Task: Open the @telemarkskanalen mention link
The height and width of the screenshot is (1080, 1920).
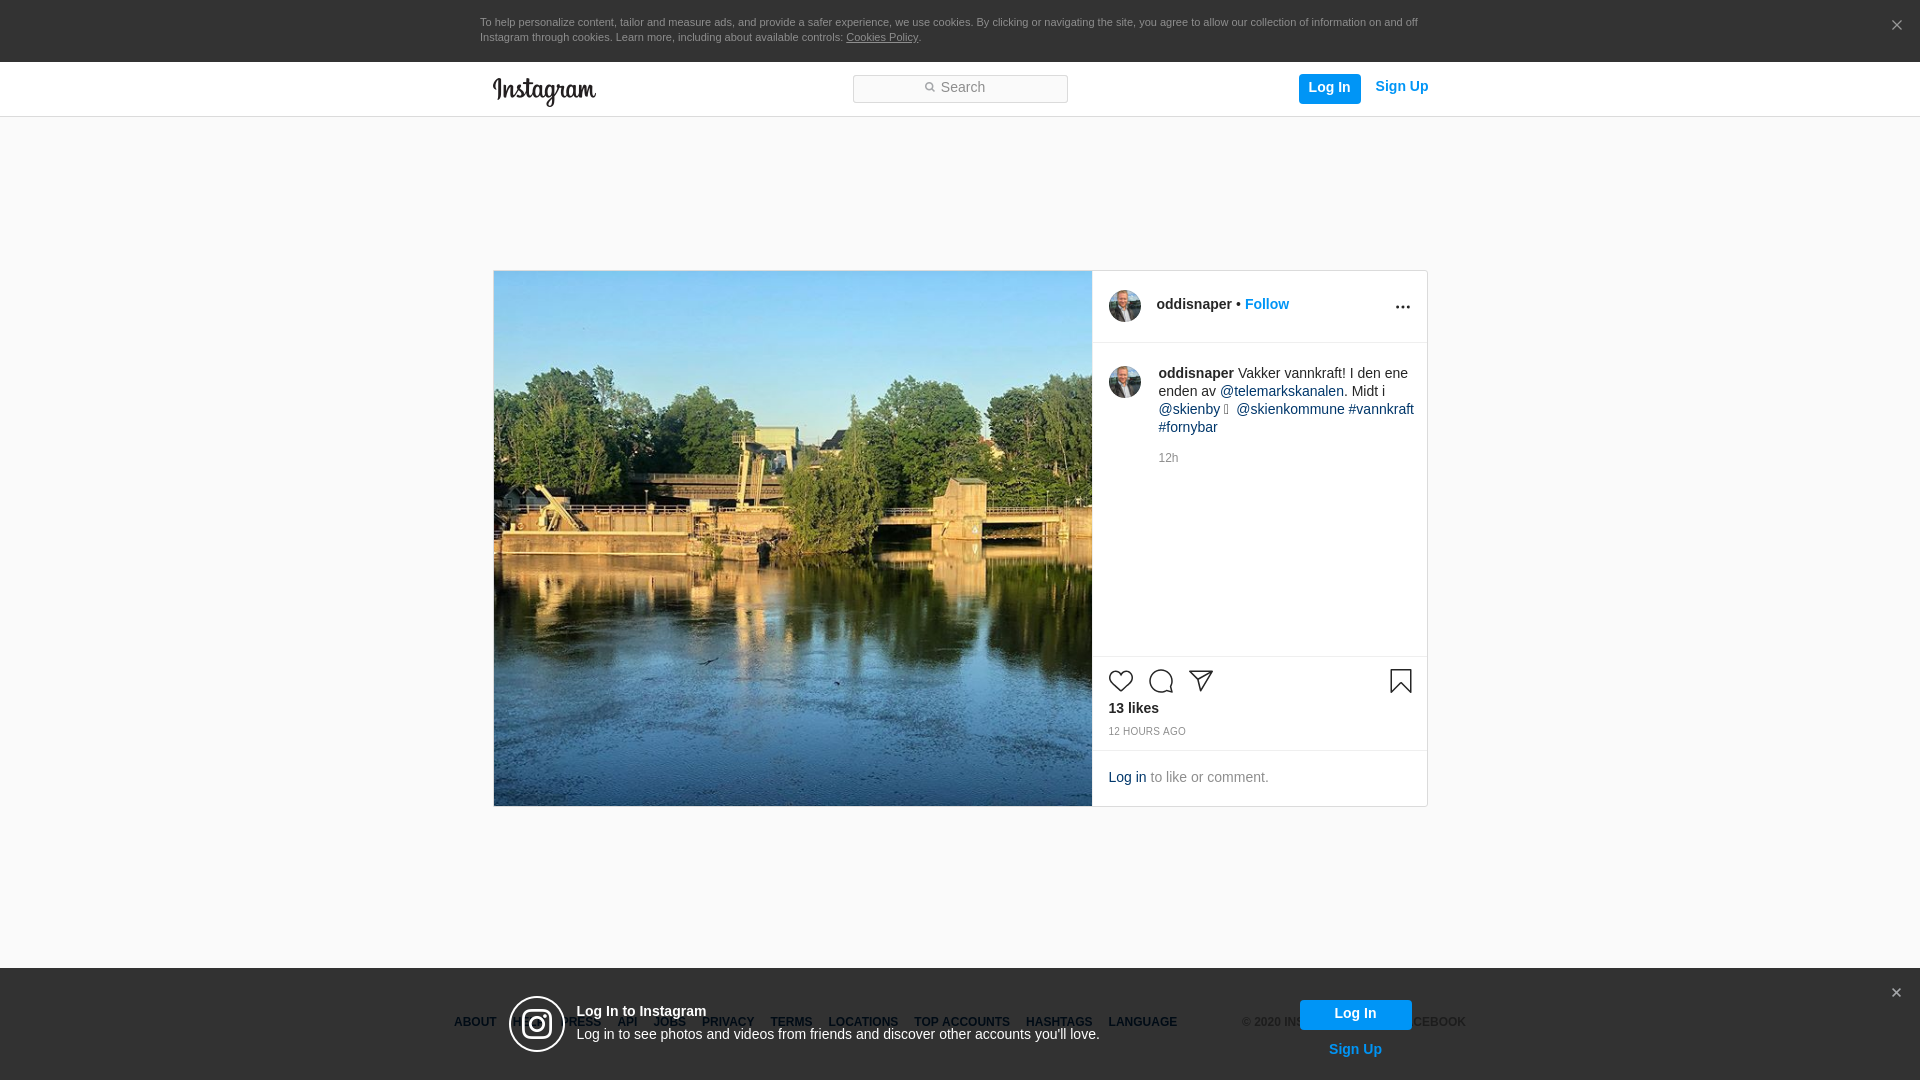Action: (x=1281, y=391)
